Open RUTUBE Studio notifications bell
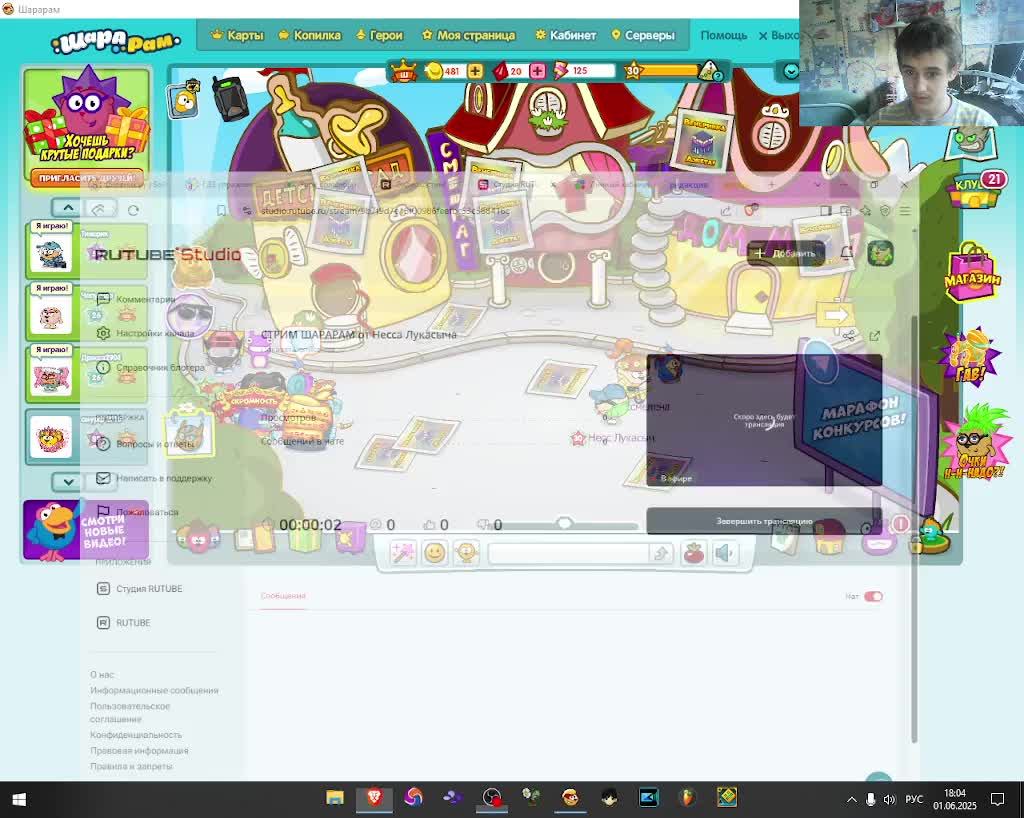1024x818 pixels. pyautogui.click(x=847, y=253)
